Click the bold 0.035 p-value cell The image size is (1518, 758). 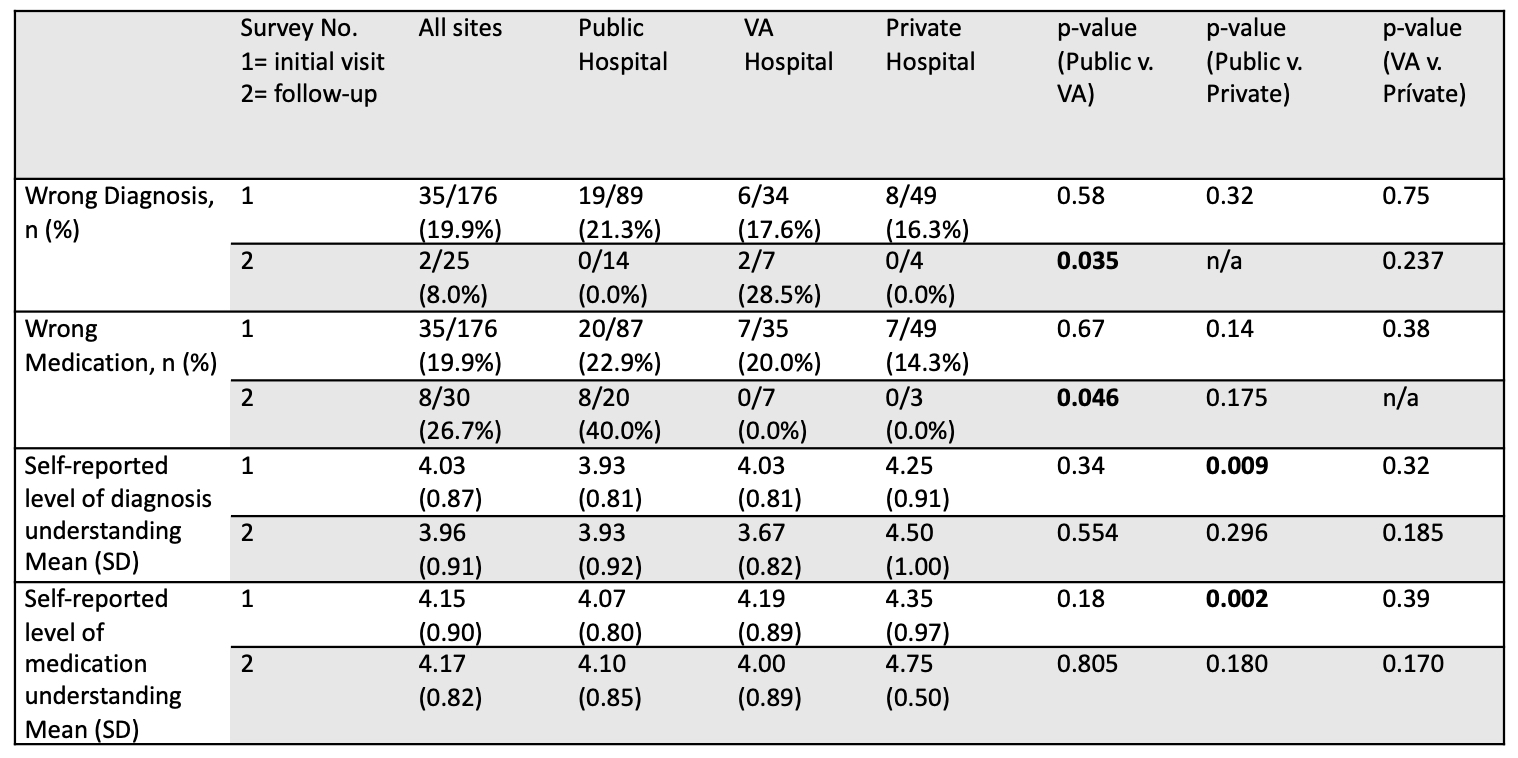tap(1085, 262)
